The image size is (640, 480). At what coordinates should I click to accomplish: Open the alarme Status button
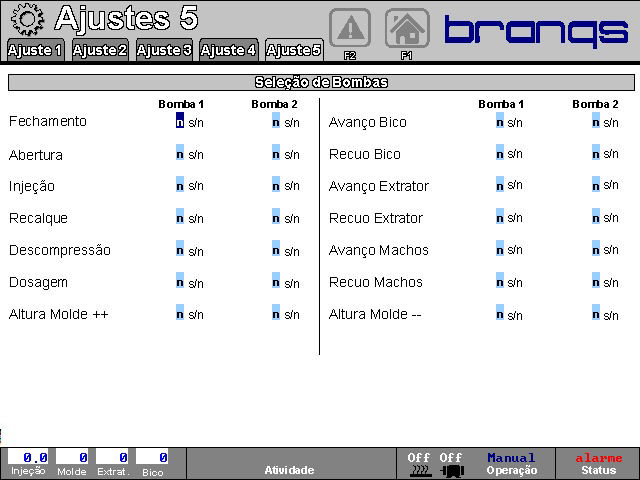[x=598, y=463]
